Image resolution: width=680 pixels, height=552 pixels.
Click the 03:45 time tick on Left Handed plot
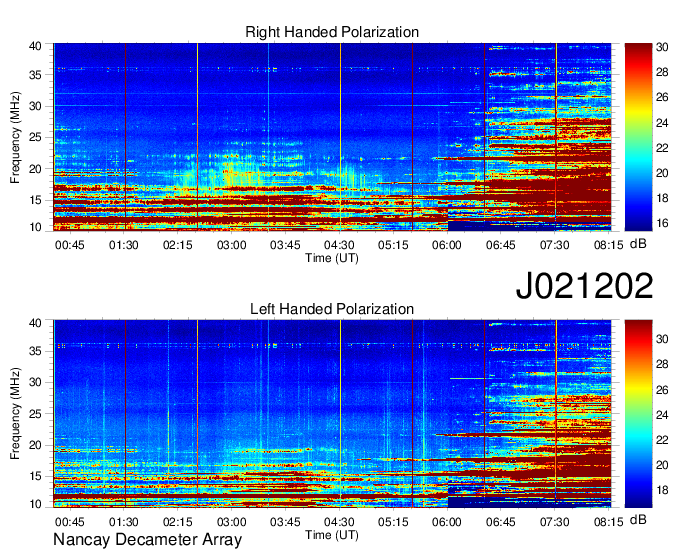tap(285, 522)
